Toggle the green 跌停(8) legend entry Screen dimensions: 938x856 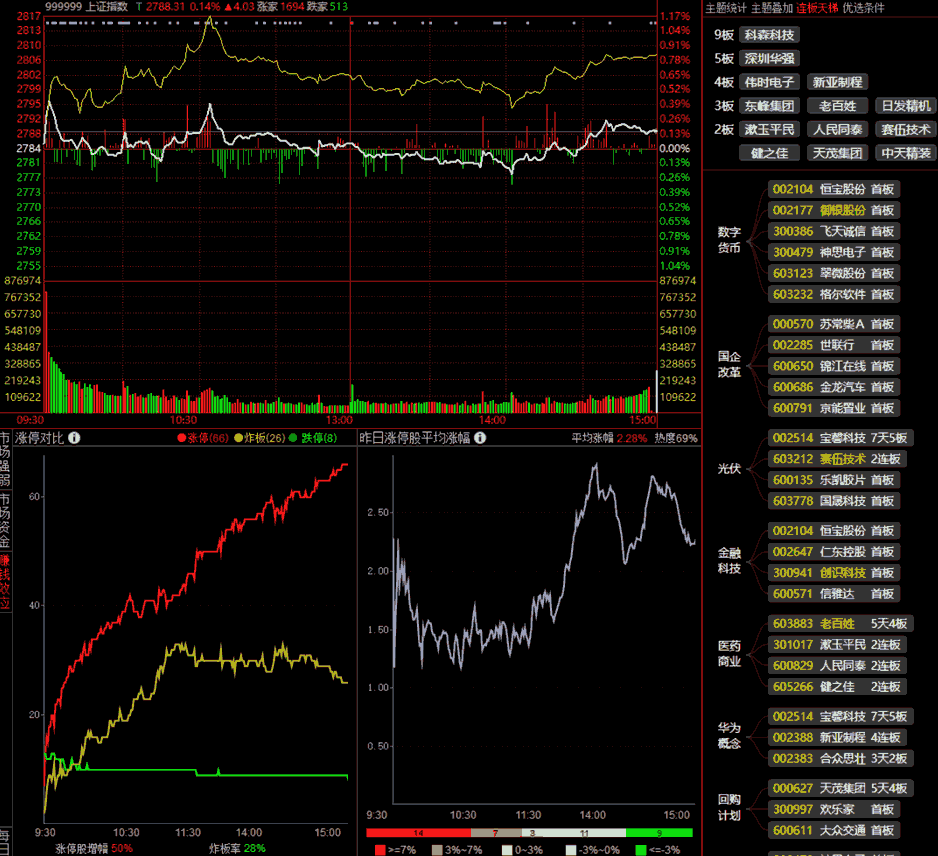click(x=313, y=438)
